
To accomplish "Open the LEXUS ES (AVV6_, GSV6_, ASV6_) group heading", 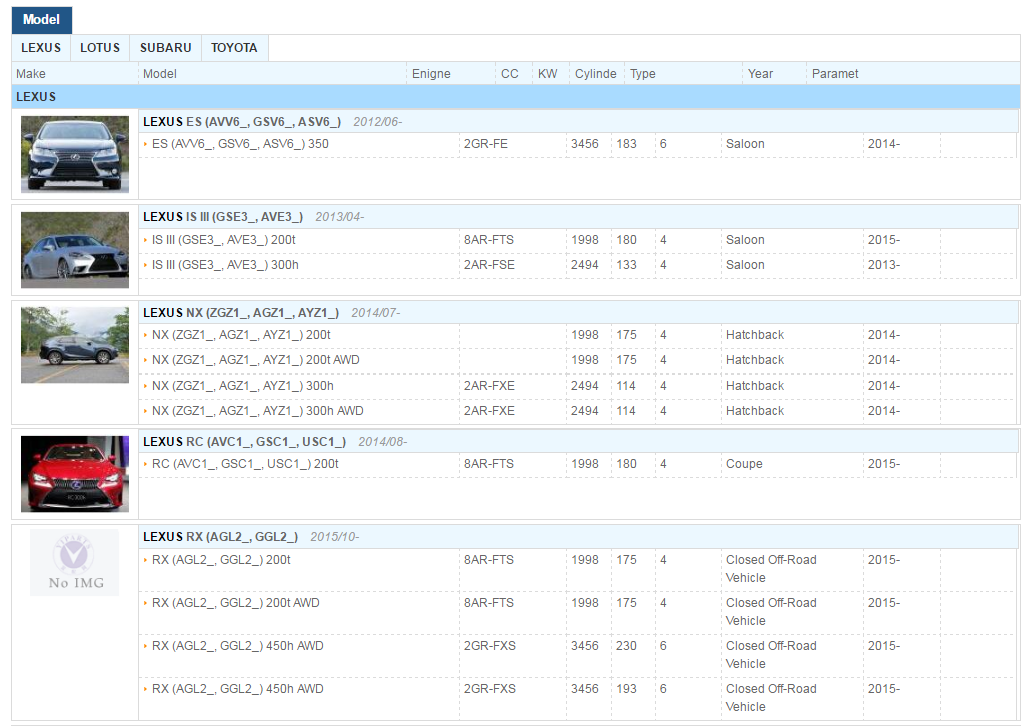I will point(242,122).
